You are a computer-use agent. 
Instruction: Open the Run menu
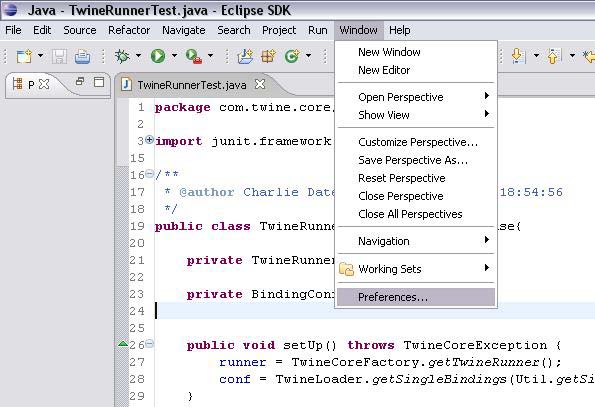pos(318,30)
